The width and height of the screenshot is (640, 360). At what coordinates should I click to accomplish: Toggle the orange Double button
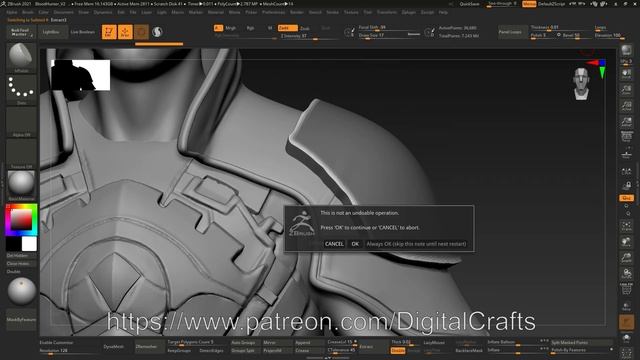398,351
